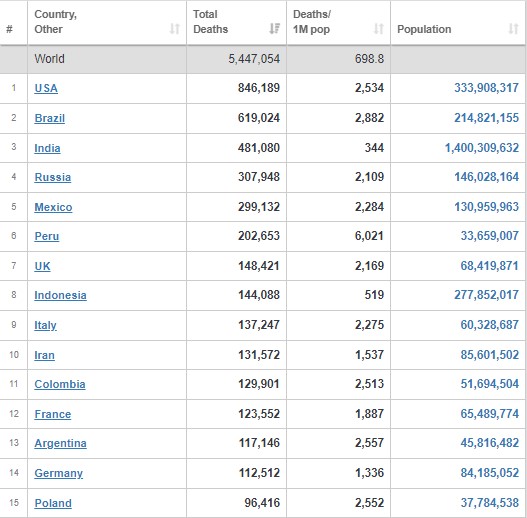
Task: Sort by Population column arrow icon
Action: (513, 29)
